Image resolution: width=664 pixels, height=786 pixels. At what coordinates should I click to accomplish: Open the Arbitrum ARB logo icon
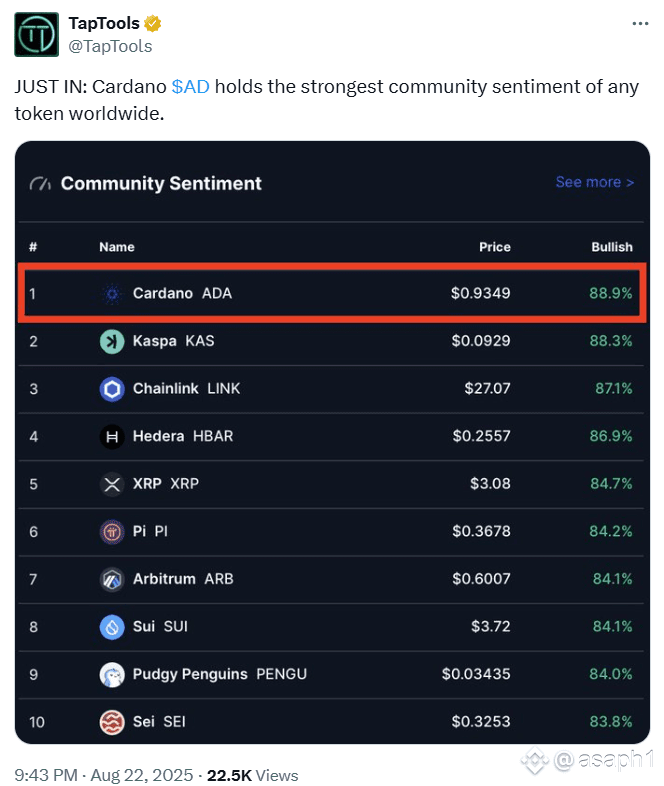coord(112,579)
